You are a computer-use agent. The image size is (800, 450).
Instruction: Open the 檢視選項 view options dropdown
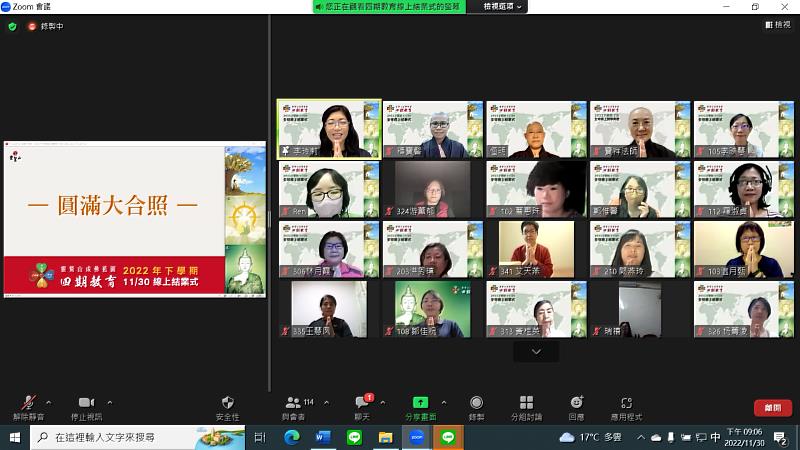point(503,6)
